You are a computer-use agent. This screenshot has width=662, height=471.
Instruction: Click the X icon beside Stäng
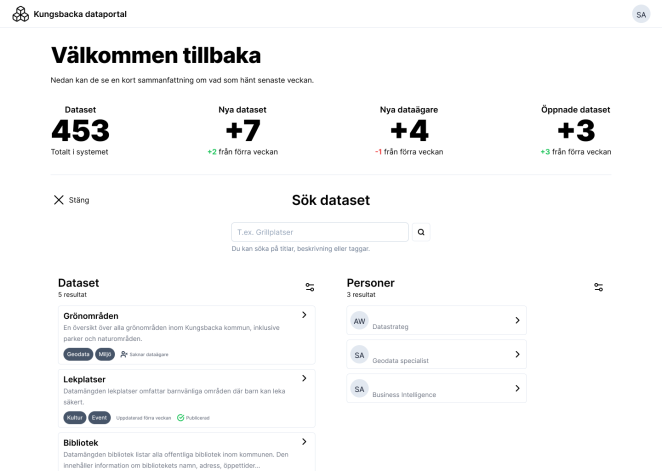[58, 200]
